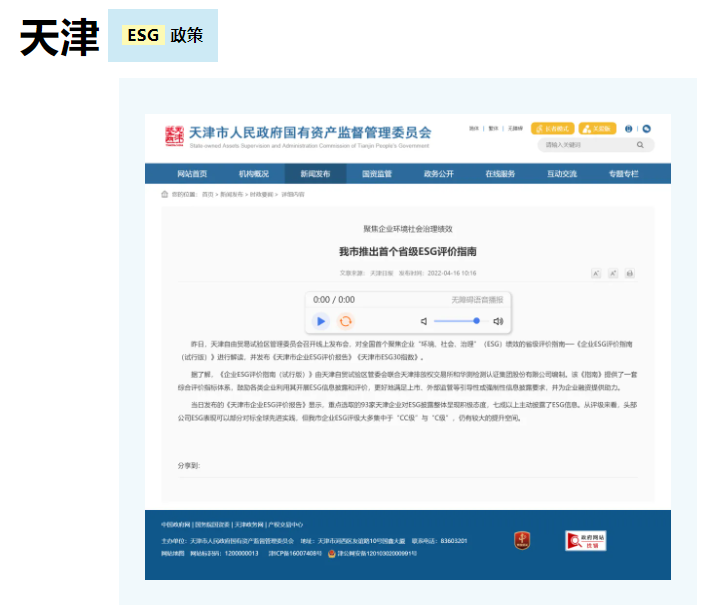Click the 分享到 share label

click(x=188, y=466)
